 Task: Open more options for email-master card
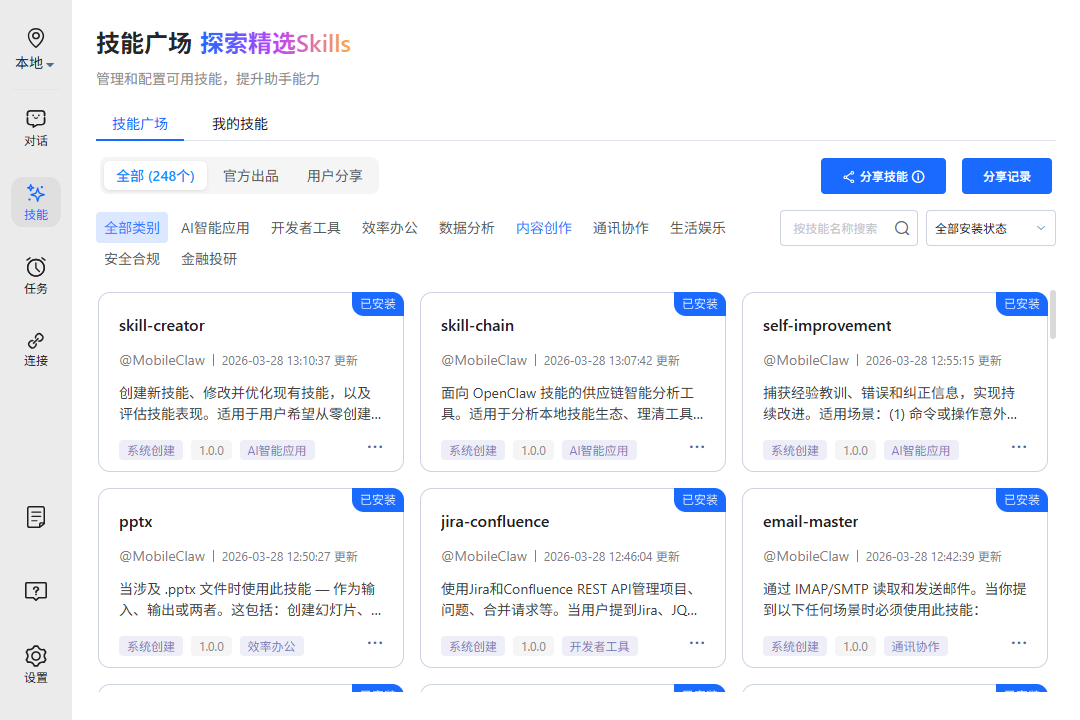(x=1019, y=643)
